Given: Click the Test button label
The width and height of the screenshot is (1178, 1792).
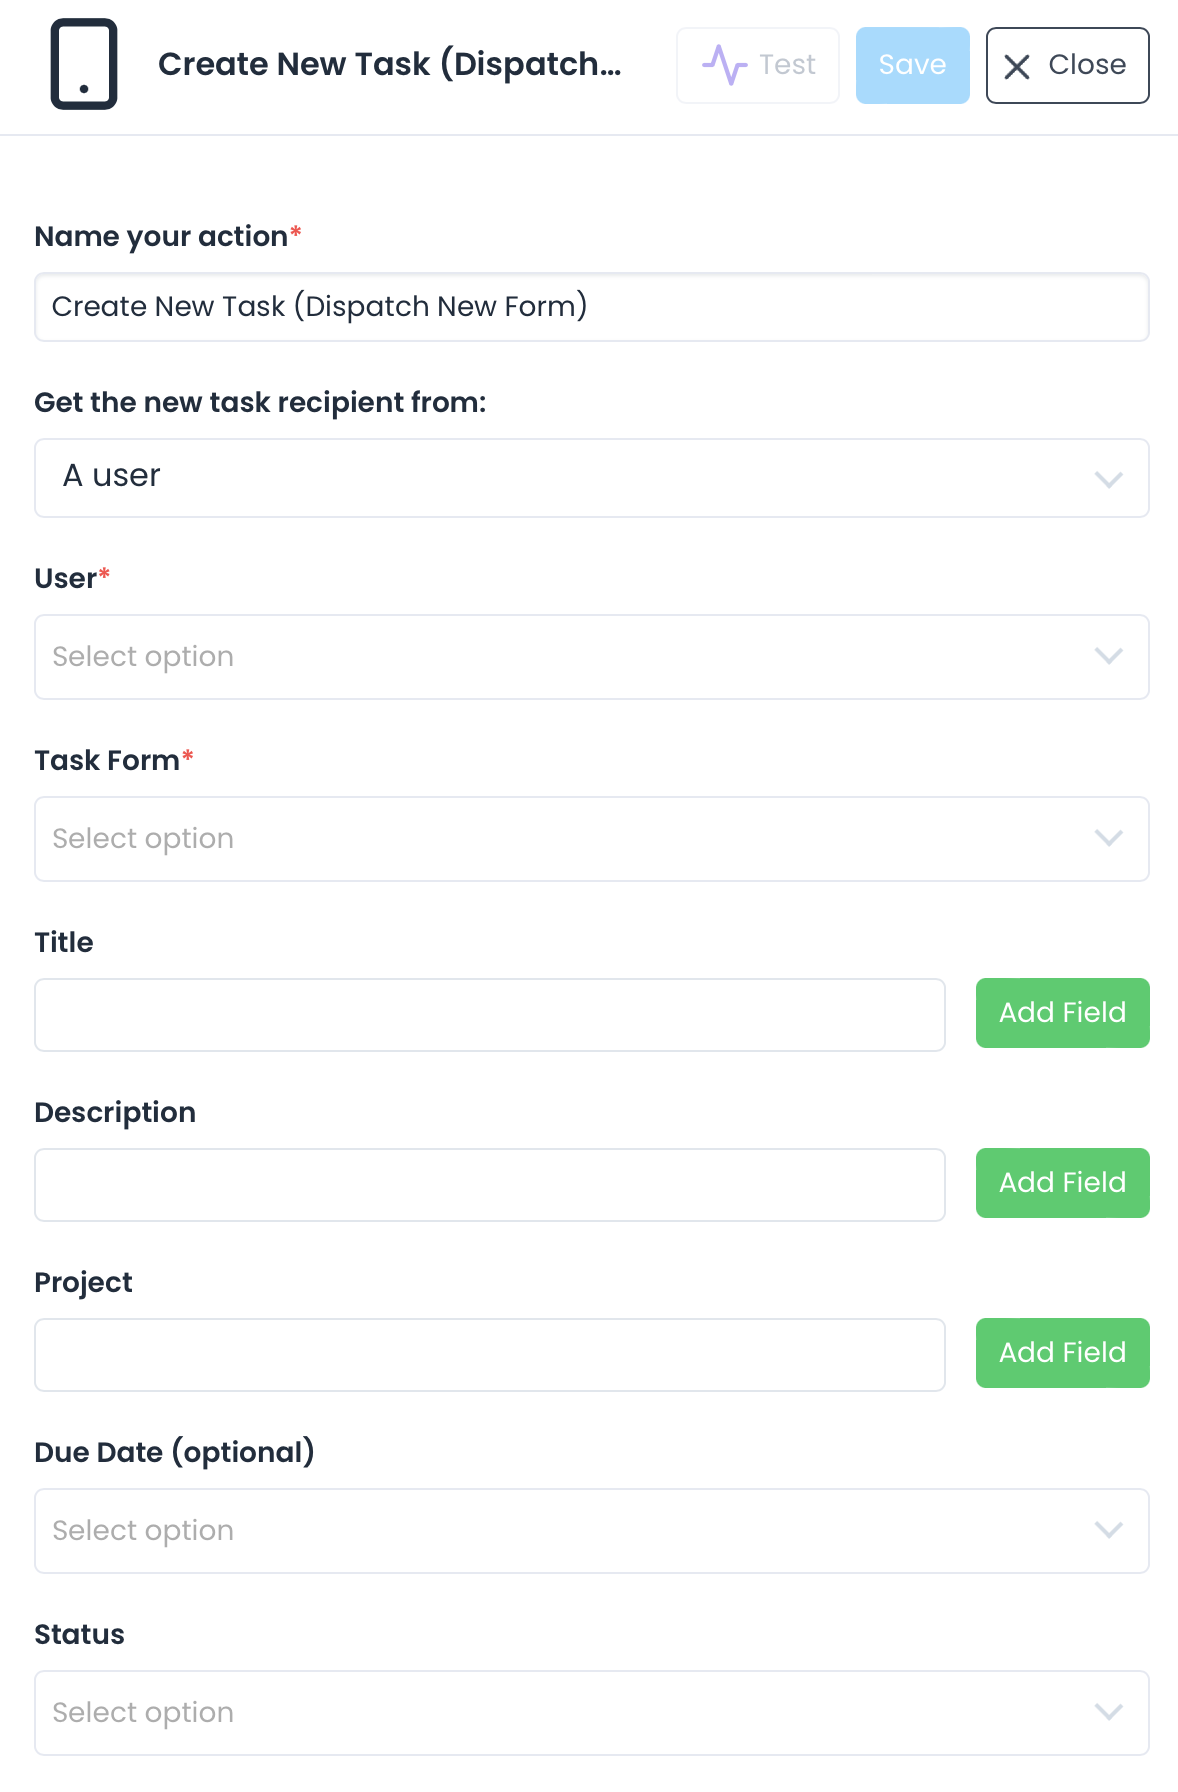Looking at the screenshot, I should click(787, 65).
